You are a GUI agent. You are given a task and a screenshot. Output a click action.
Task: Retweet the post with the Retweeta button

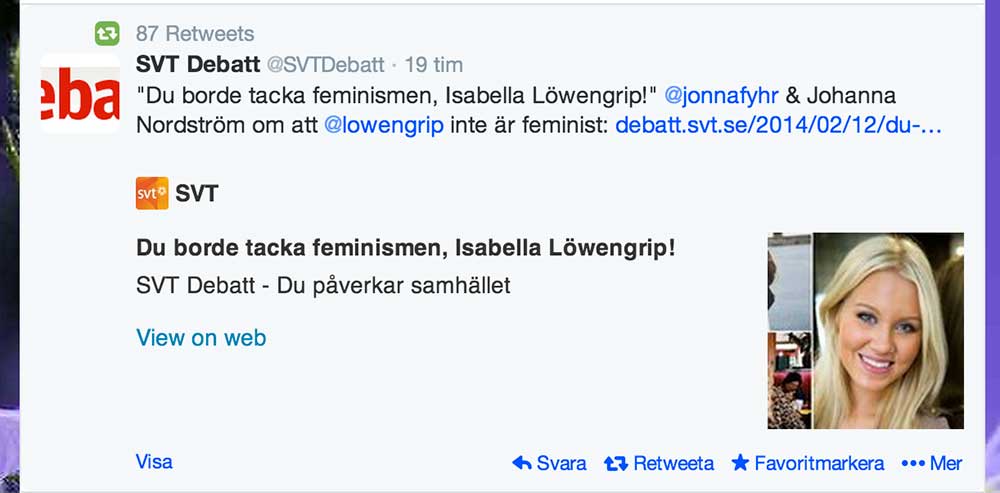659,463
